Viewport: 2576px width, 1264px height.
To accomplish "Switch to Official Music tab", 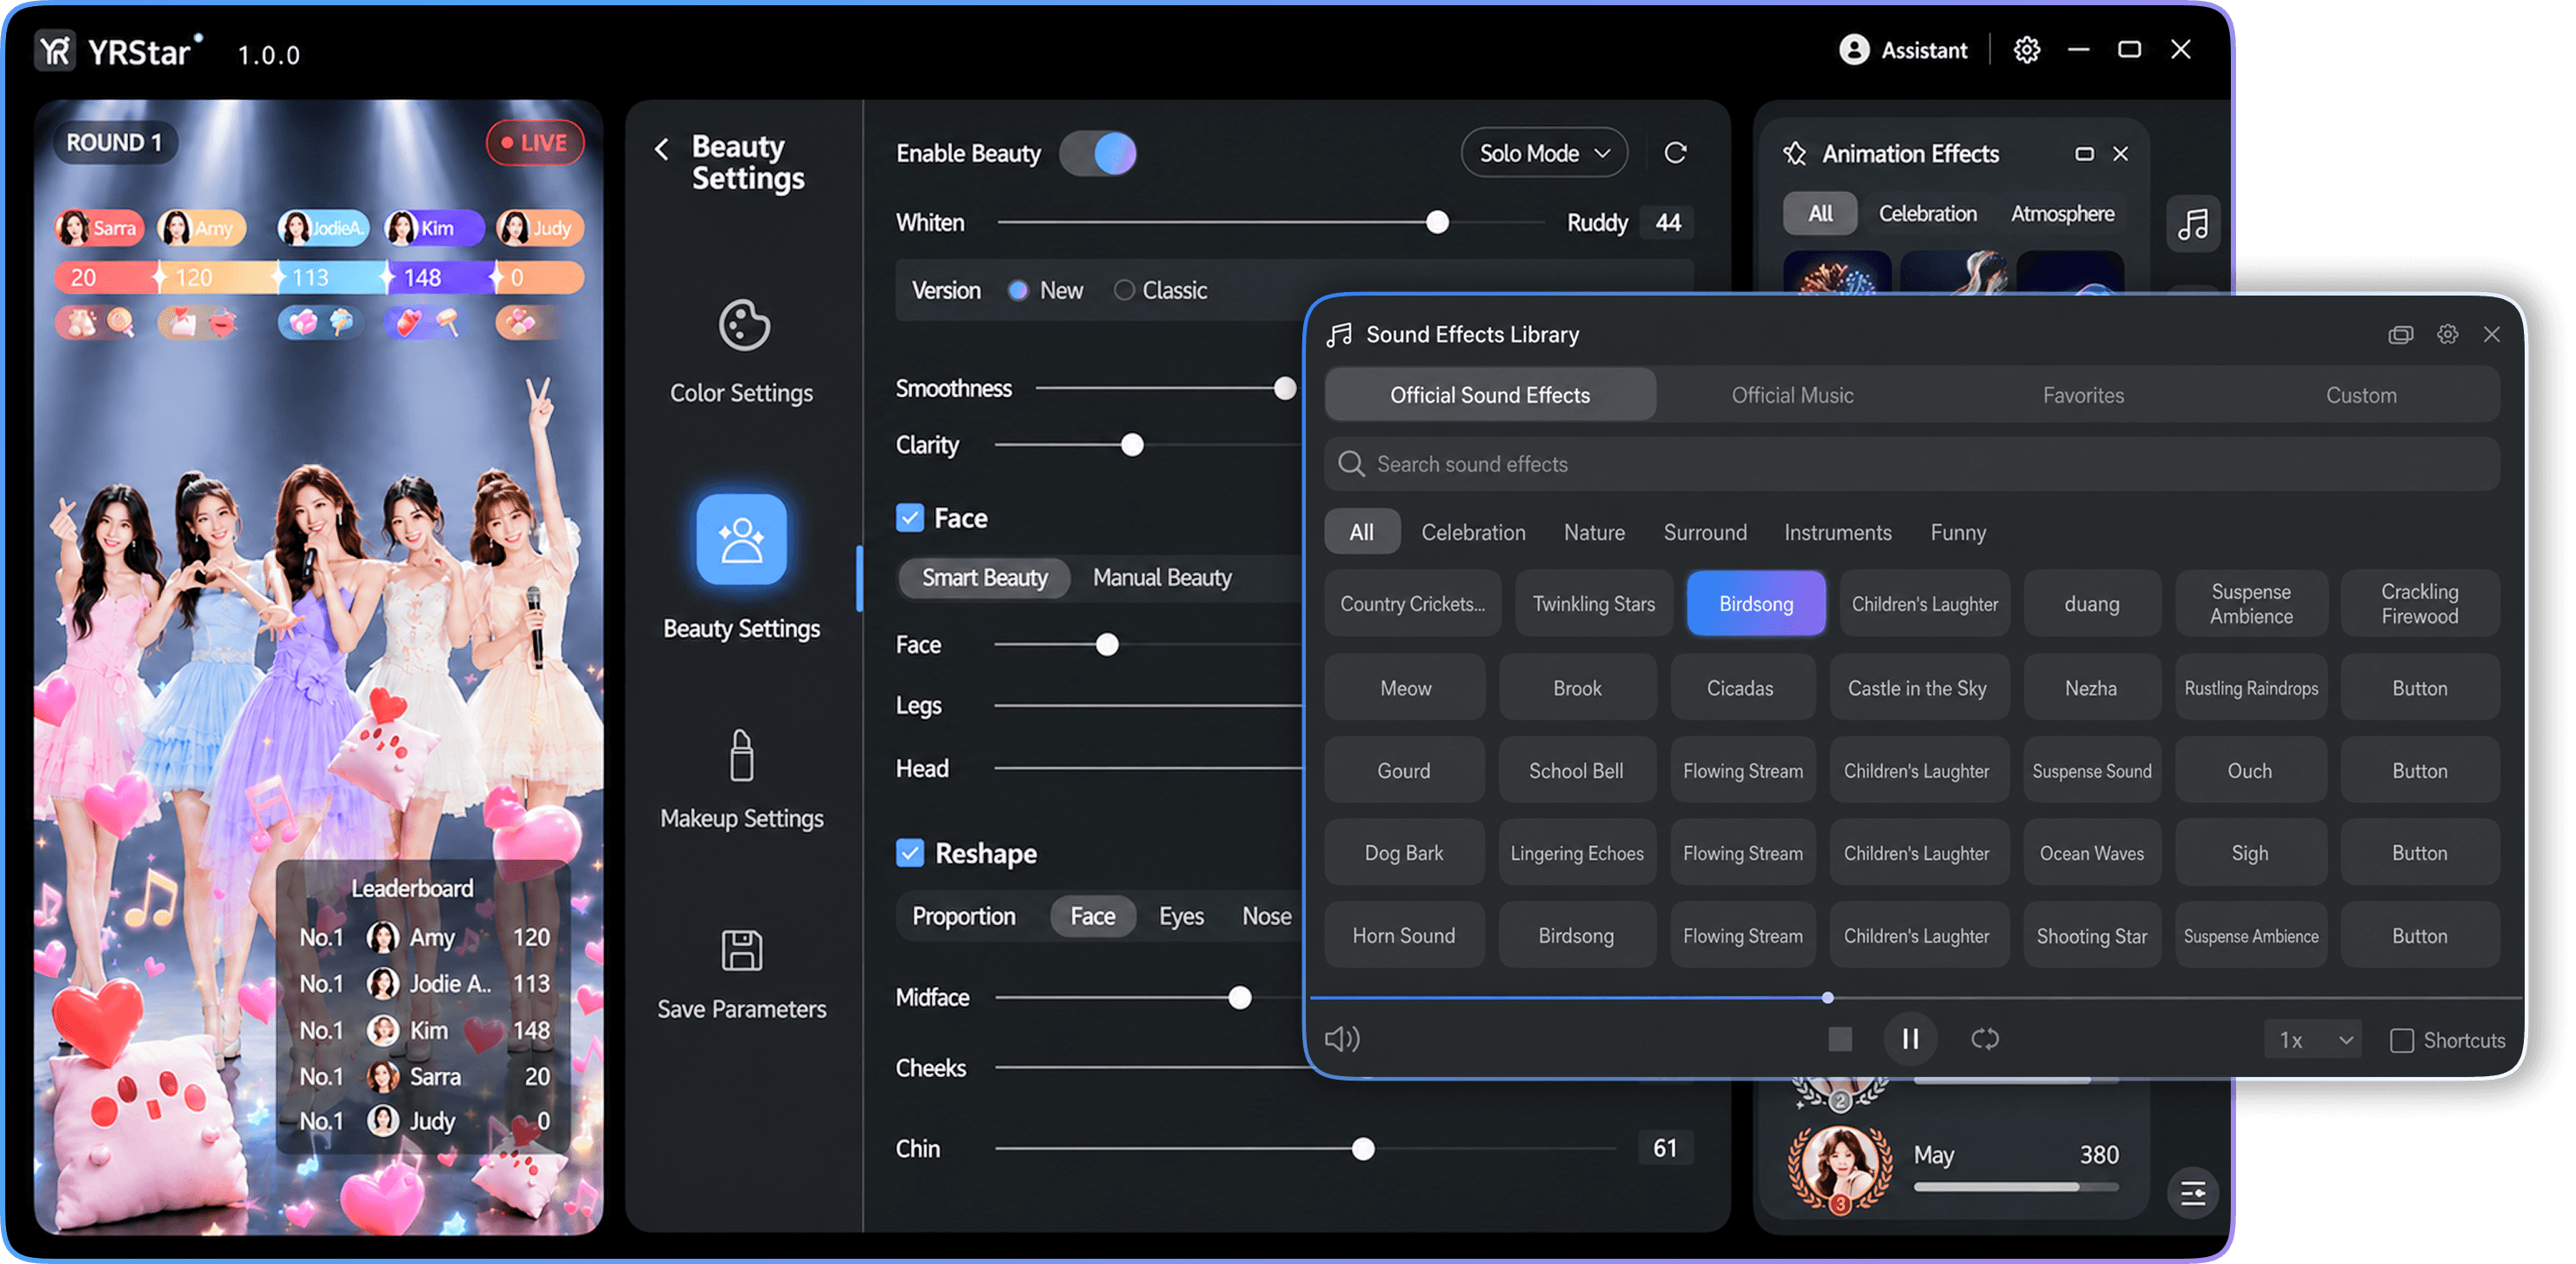I will pos(1792,395).
